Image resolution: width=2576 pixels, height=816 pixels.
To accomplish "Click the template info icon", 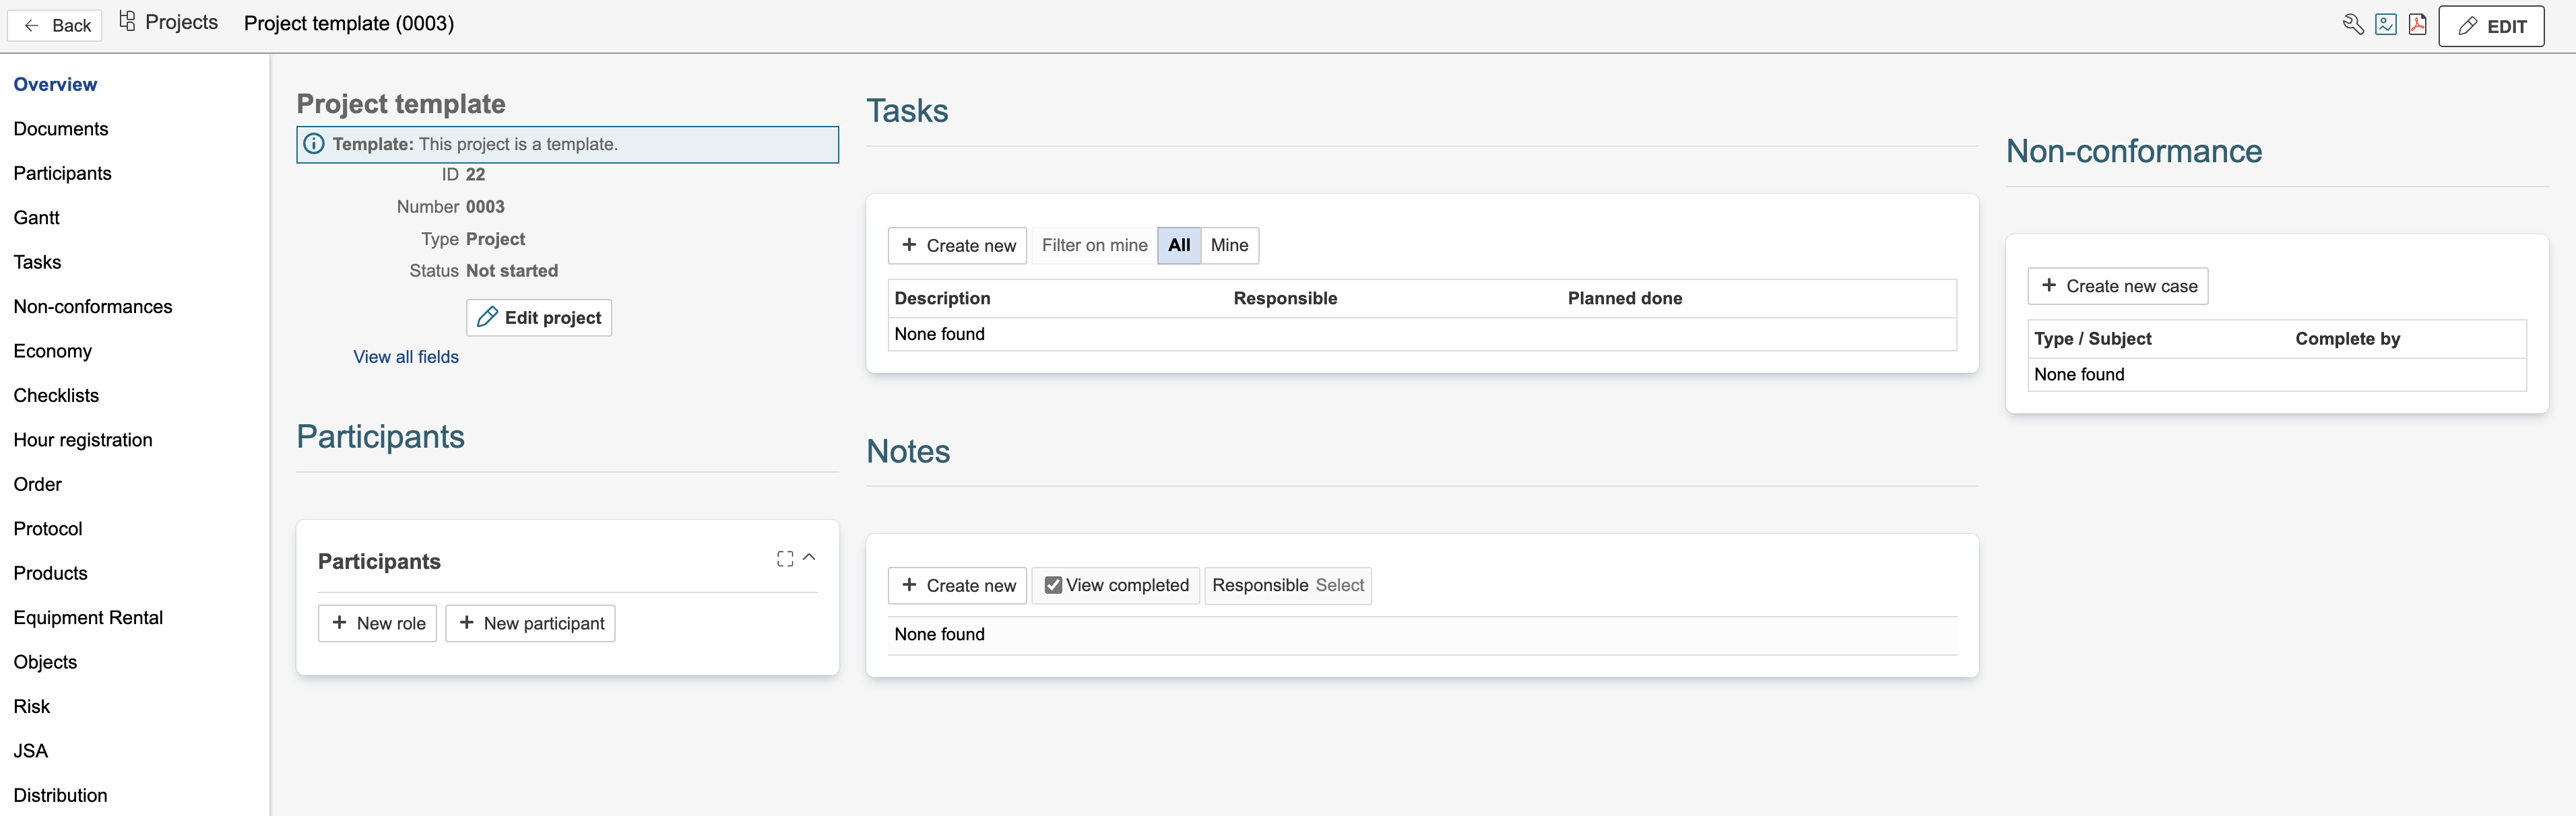I will [x=314, y=144].
